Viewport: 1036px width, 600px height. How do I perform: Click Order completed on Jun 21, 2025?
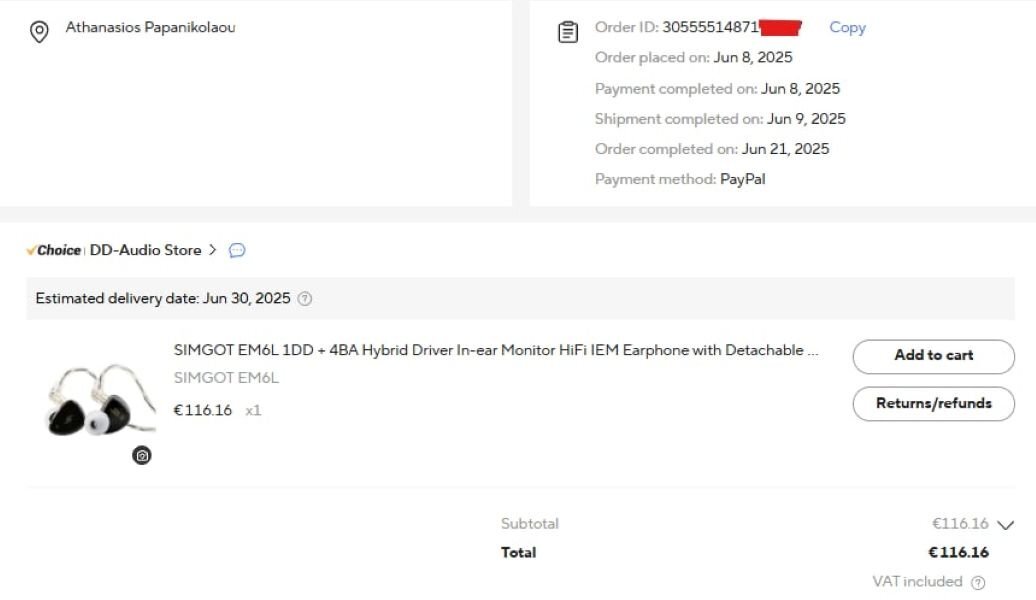(712, 149)
